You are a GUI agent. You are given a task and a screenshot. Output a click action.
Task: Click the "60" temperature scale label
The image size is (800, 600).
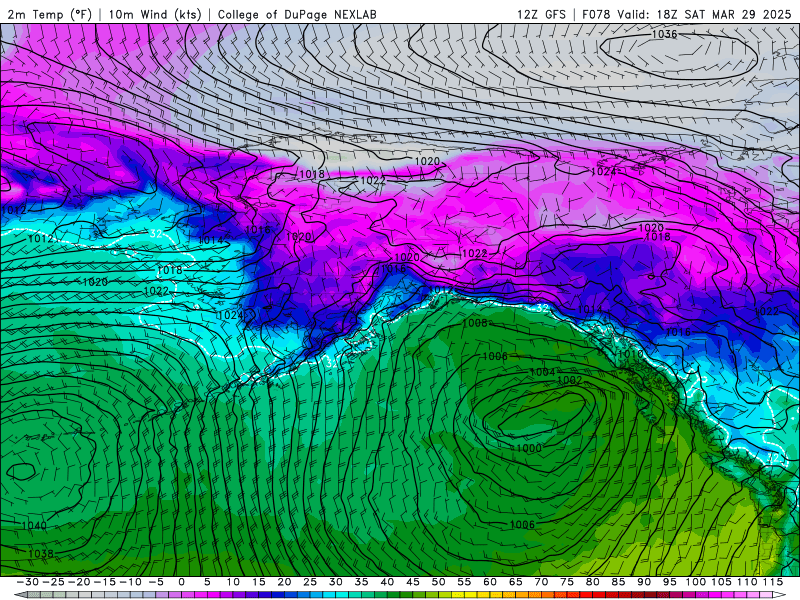coord(490,582)
